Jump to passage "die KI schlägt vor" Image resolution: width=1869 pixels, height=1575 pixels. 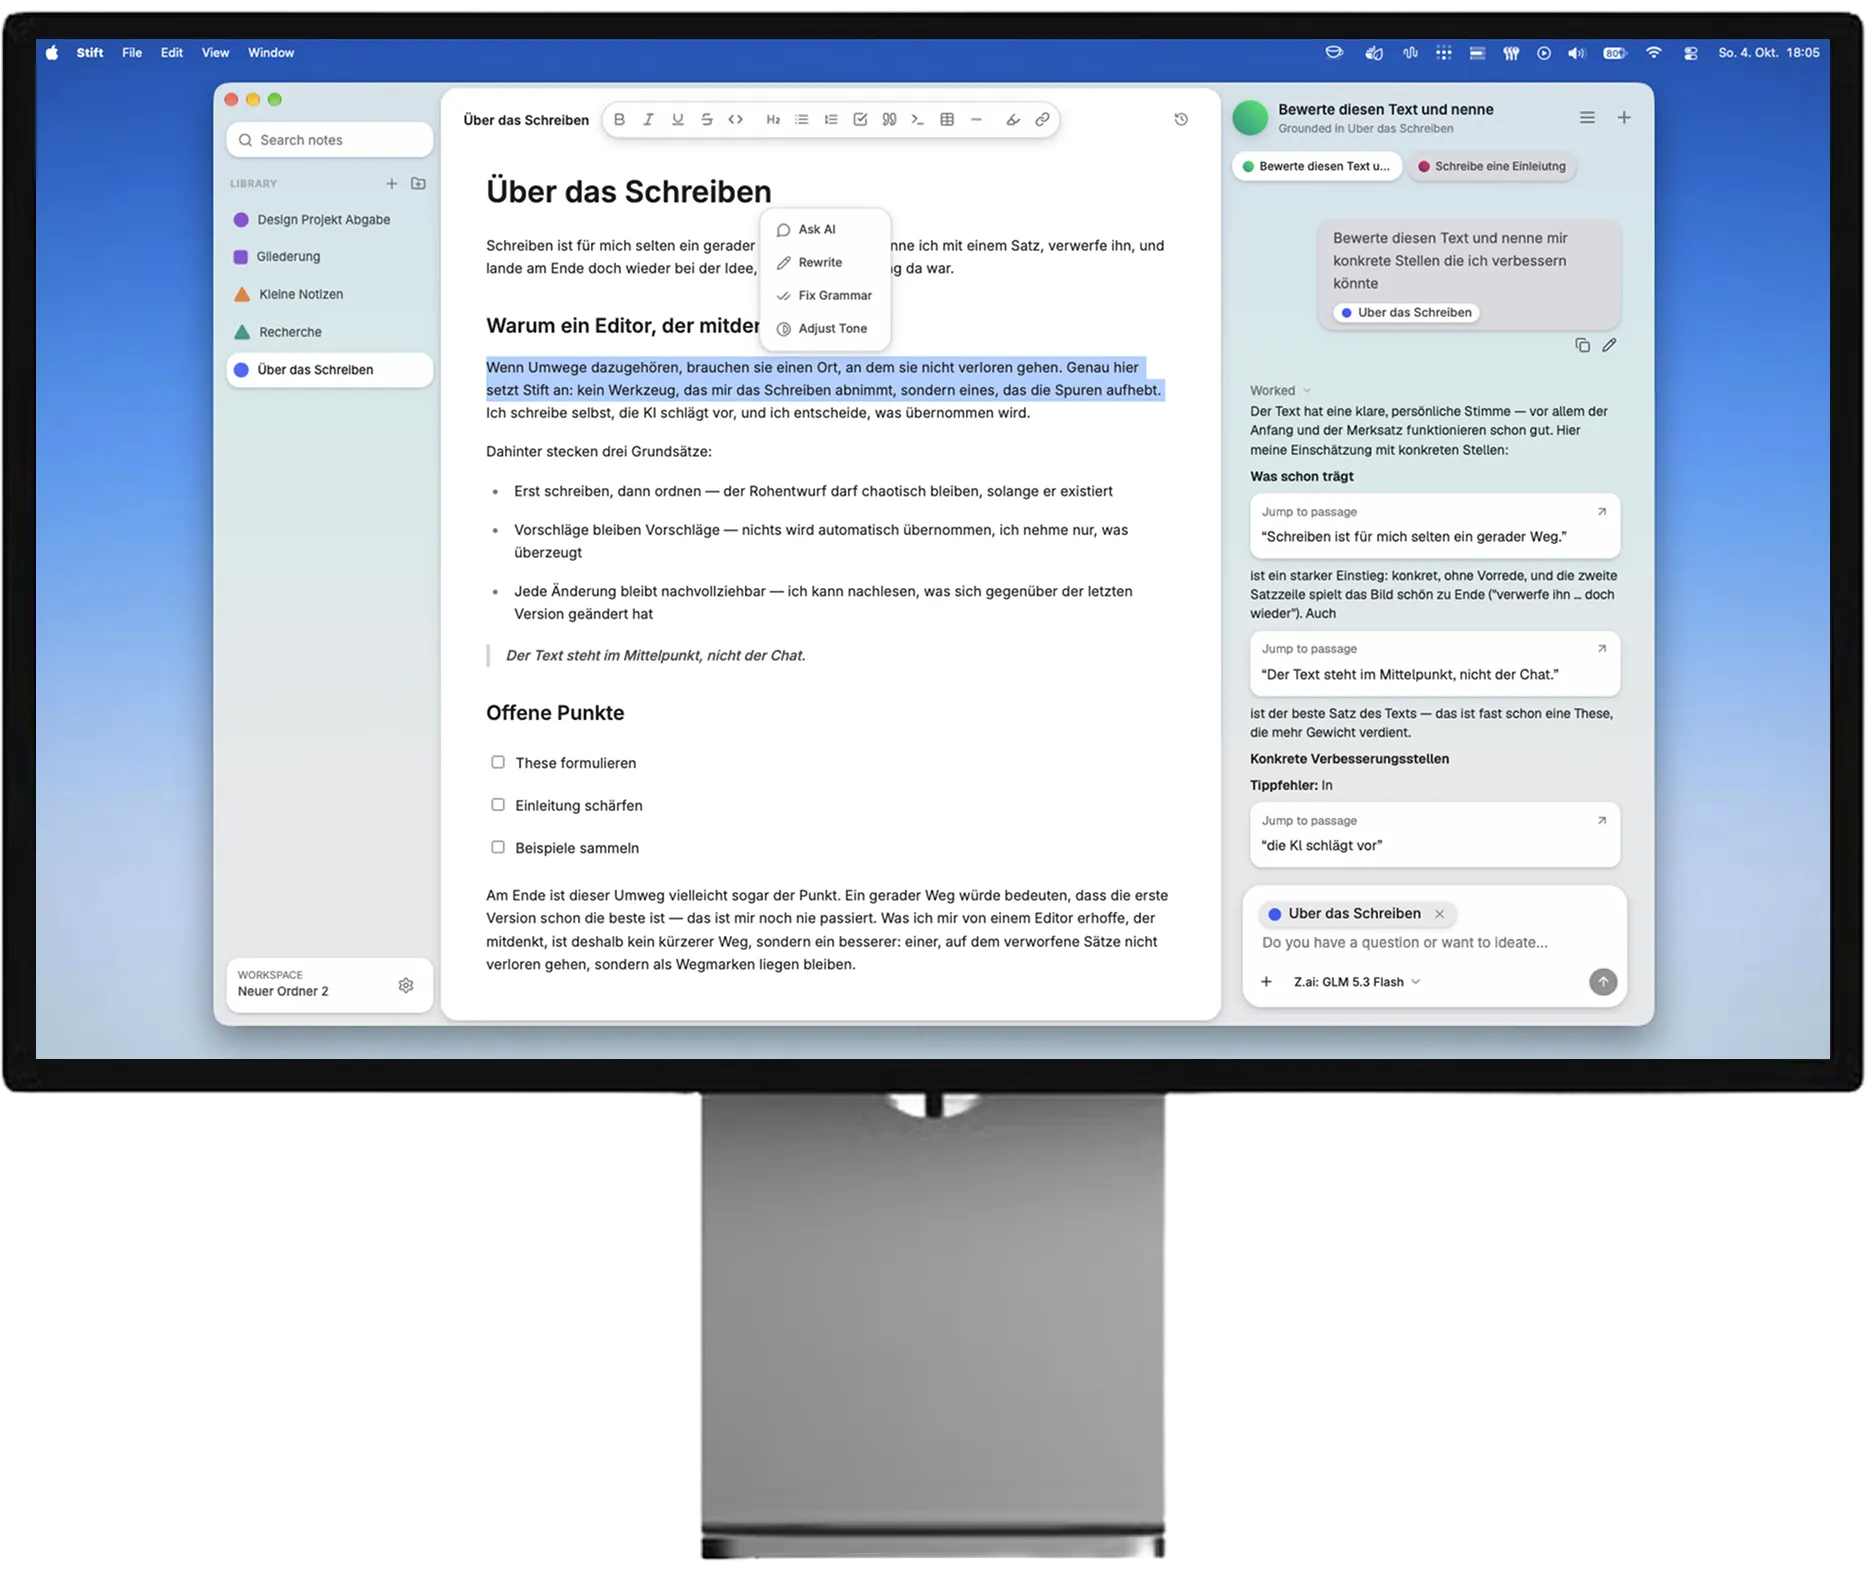1434,834
